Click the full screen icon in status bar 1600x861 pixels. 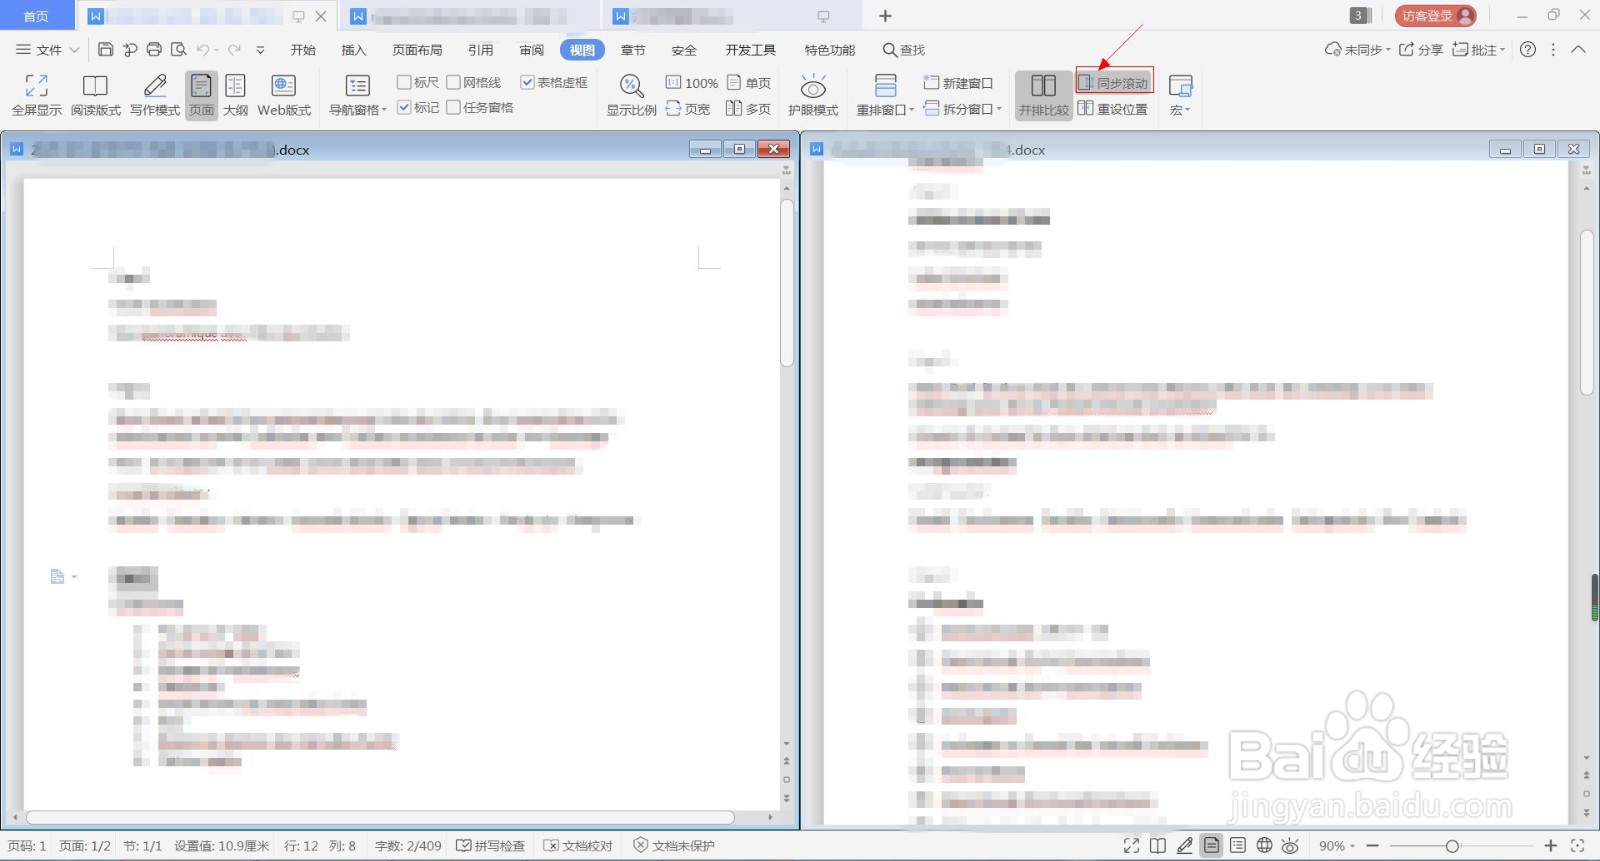(1131, 846)
